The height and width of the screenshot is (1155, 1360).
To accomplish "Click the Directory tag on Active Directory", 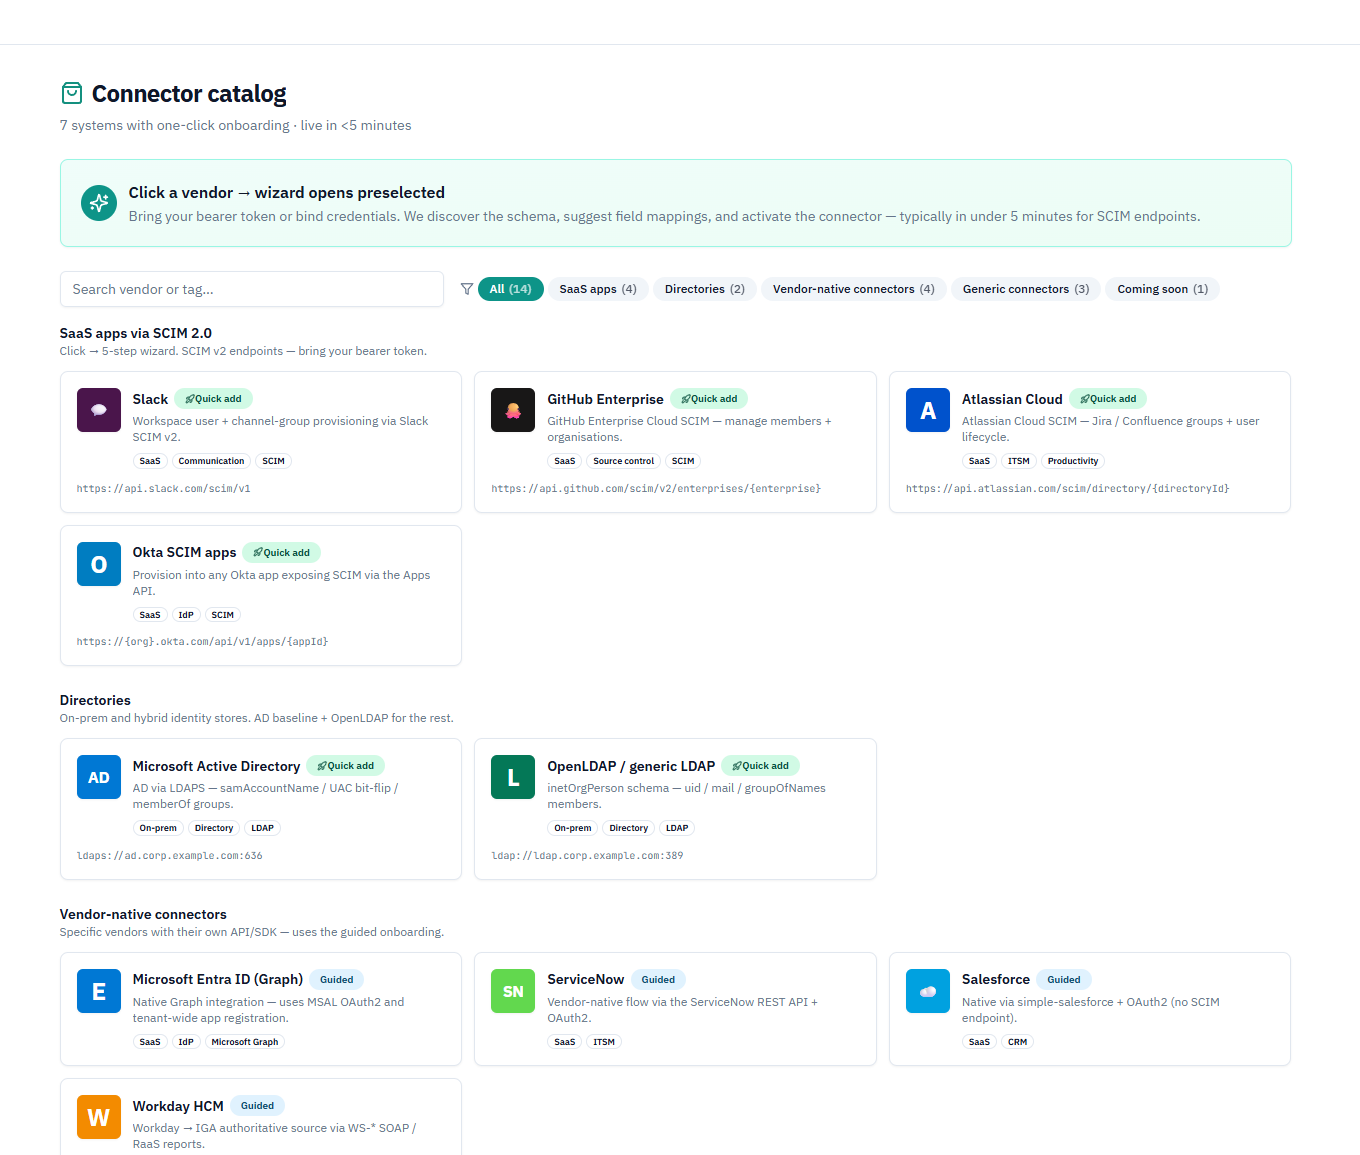I will pos(214,828).
